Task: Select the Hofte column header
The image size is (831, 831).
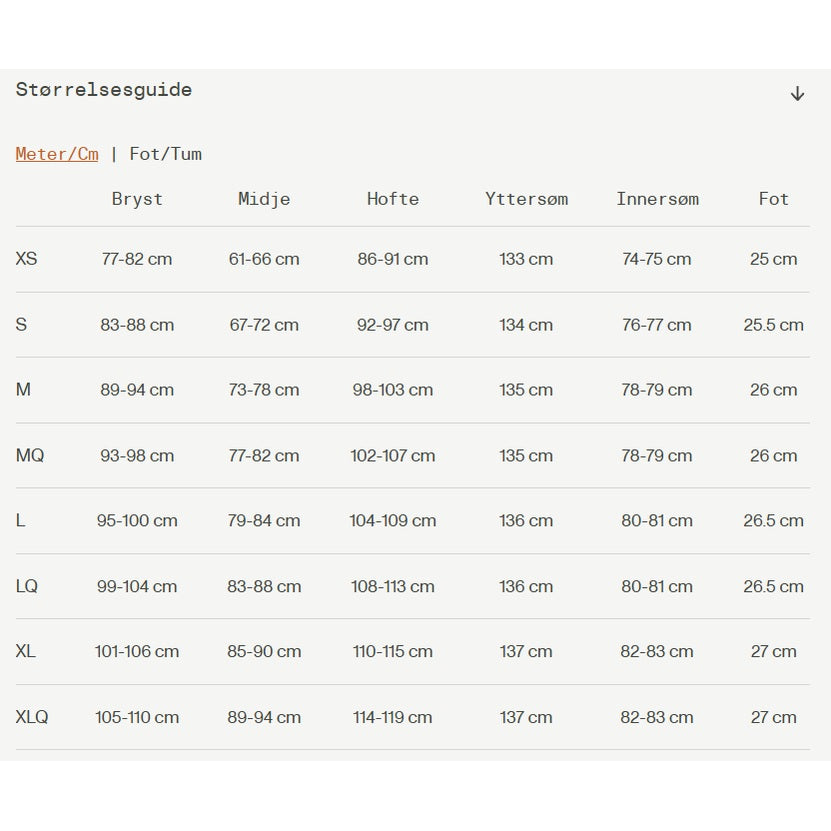Action: click(x=393, y=199)
